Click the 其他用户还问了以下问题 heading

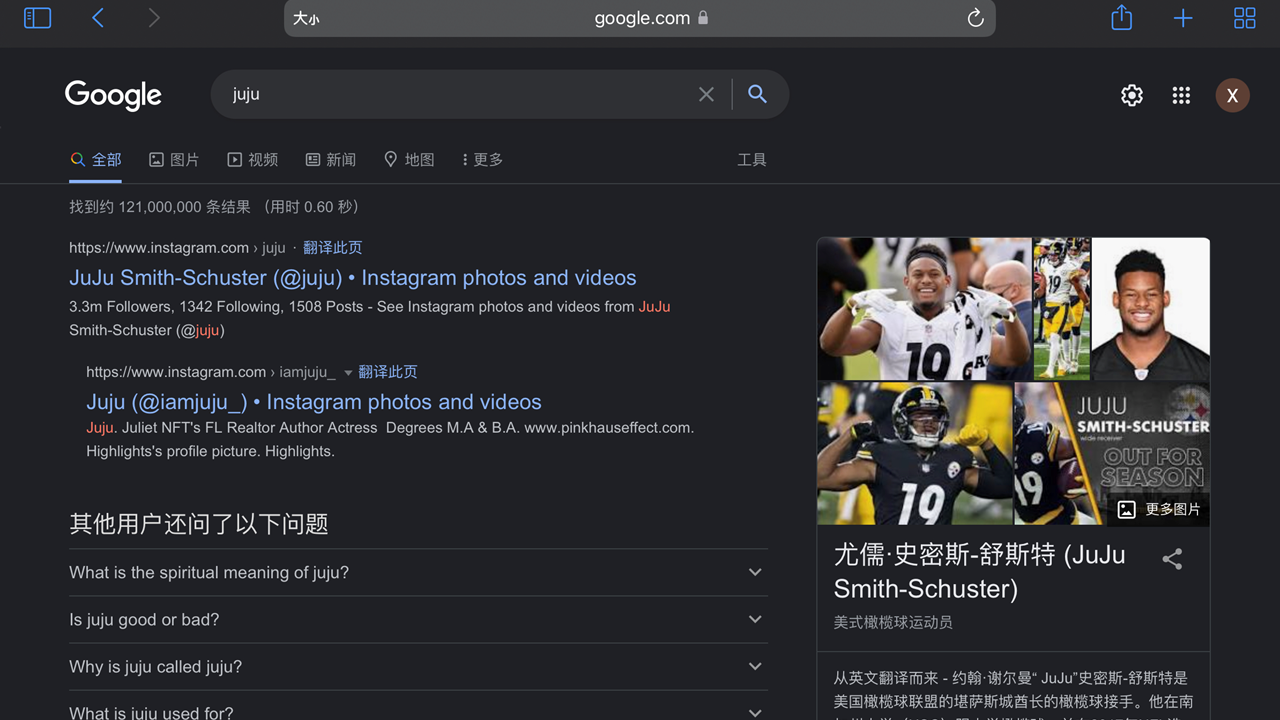[199, 524]
